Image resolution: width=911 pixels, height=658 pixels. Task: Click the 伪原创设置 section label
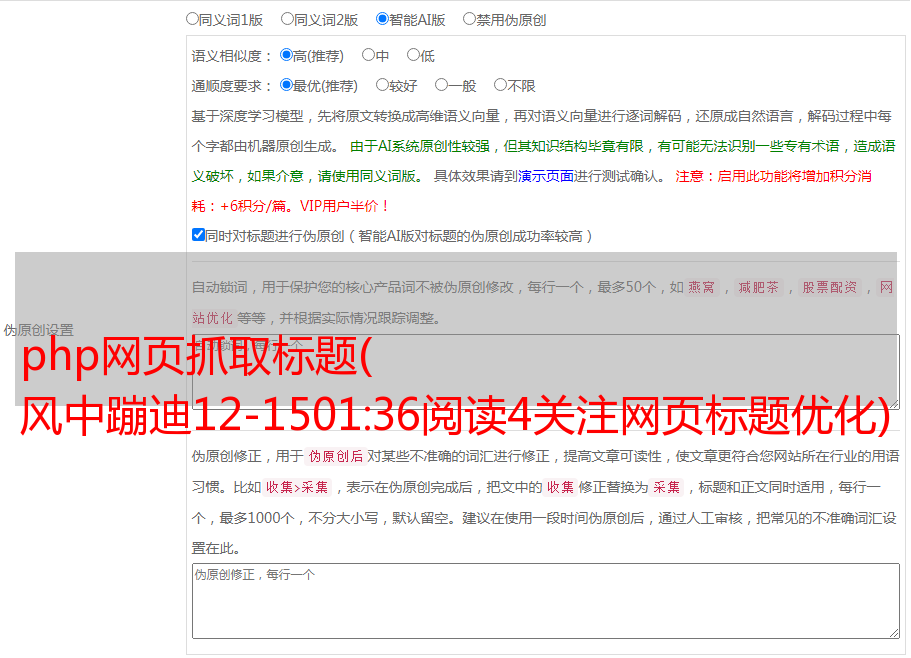point(38,330)
